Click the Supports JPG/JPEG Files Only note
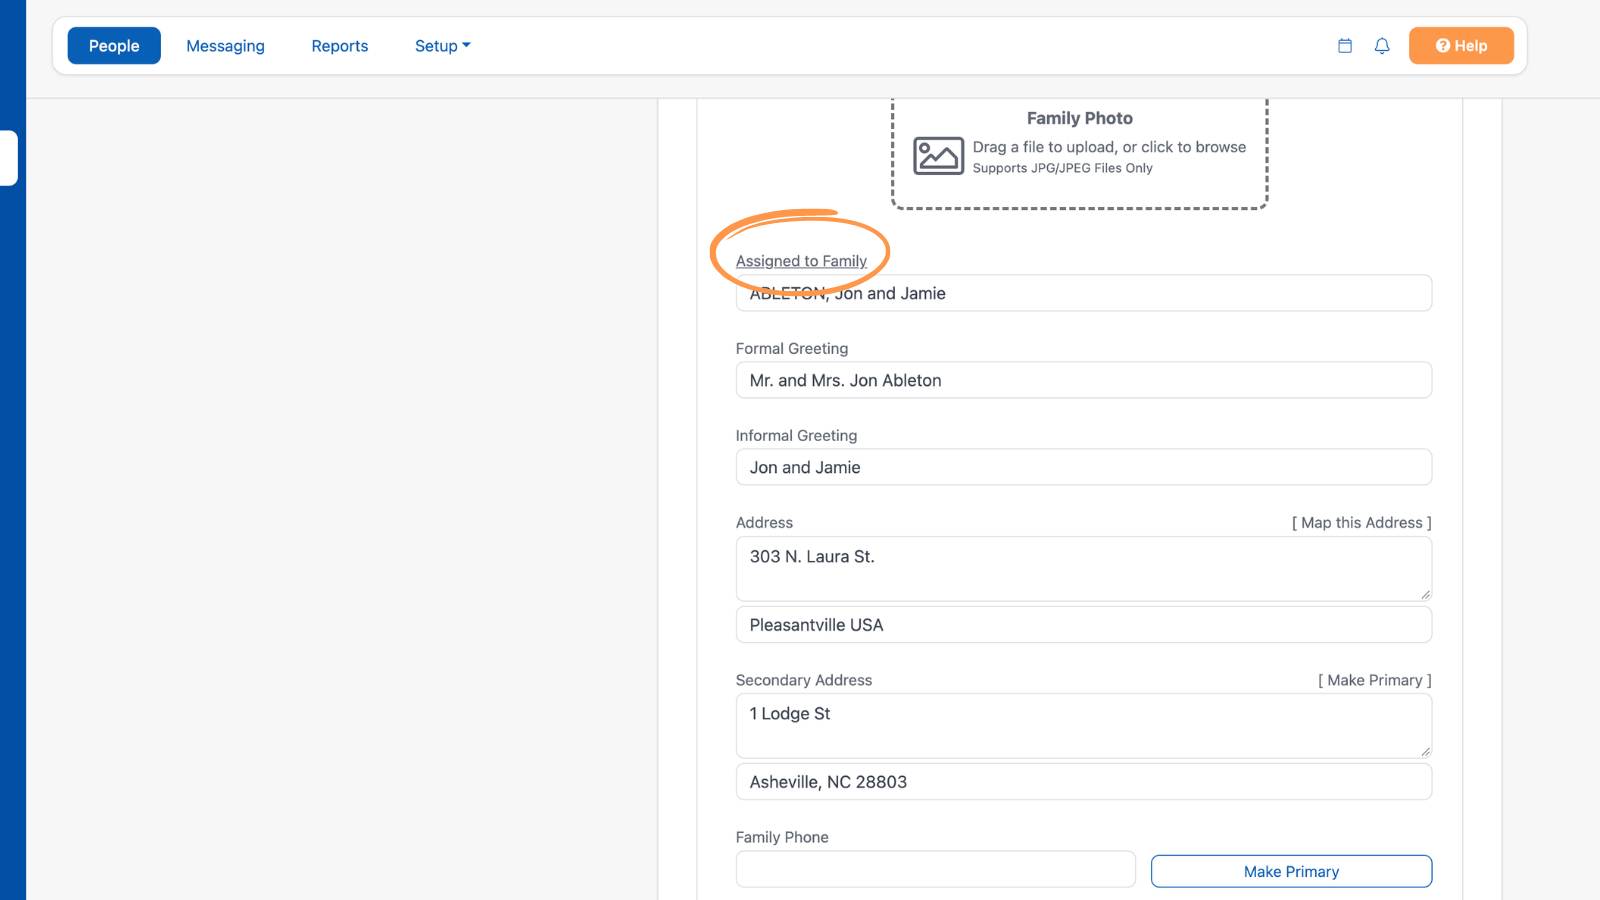 click(1063, 168)
